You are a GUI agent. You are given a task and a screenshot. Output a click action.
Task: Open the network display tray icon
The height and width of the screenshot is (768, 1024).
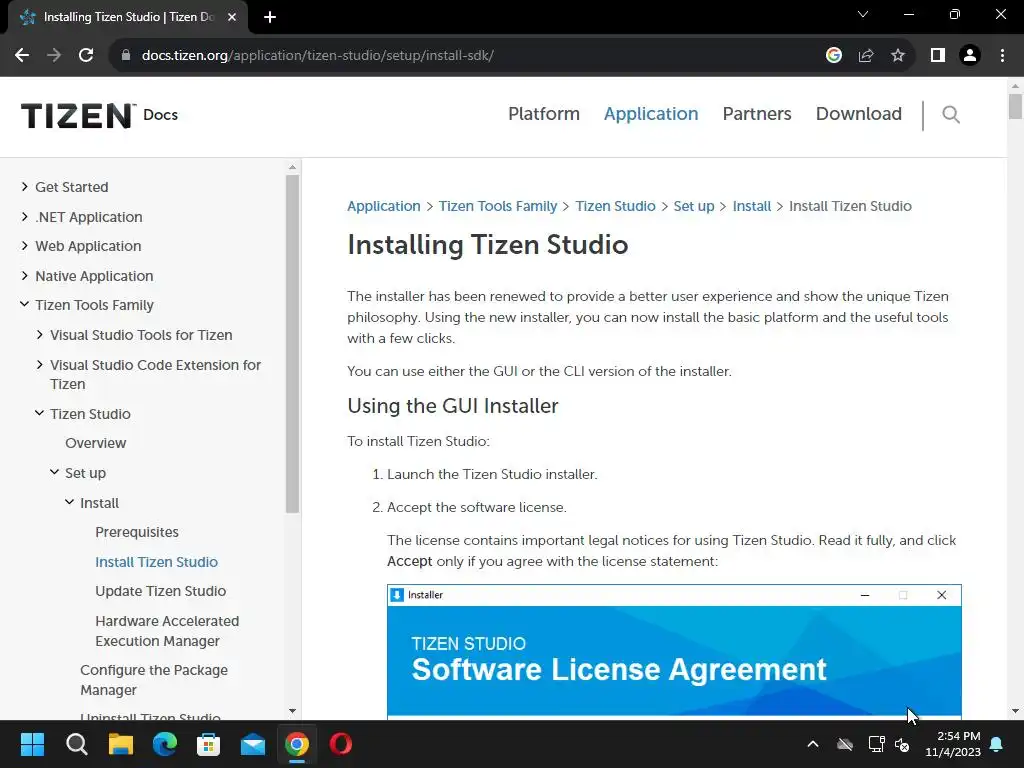coord(876,744)
